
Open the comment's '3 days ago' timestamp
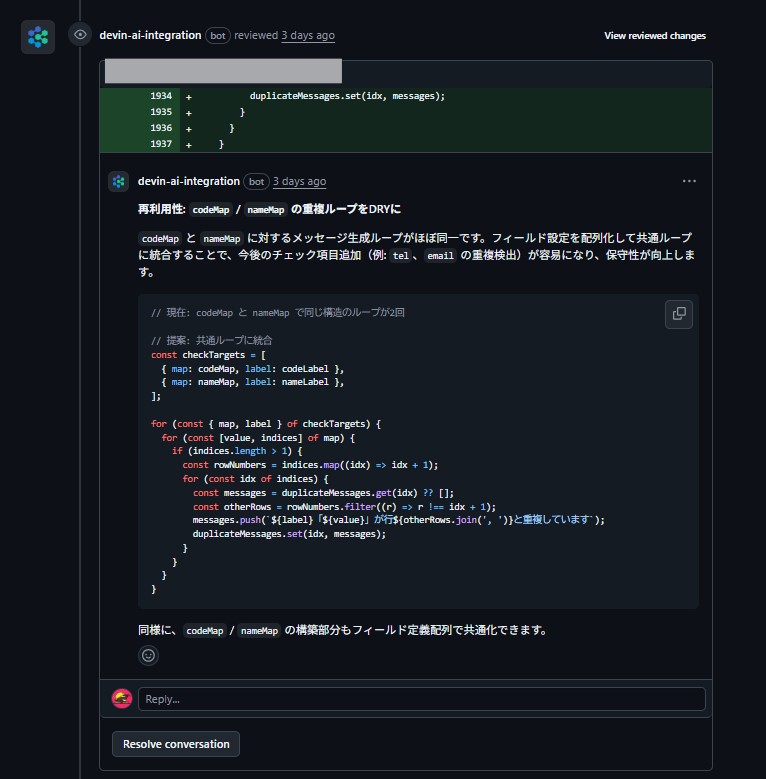click(x=300, y=181)
